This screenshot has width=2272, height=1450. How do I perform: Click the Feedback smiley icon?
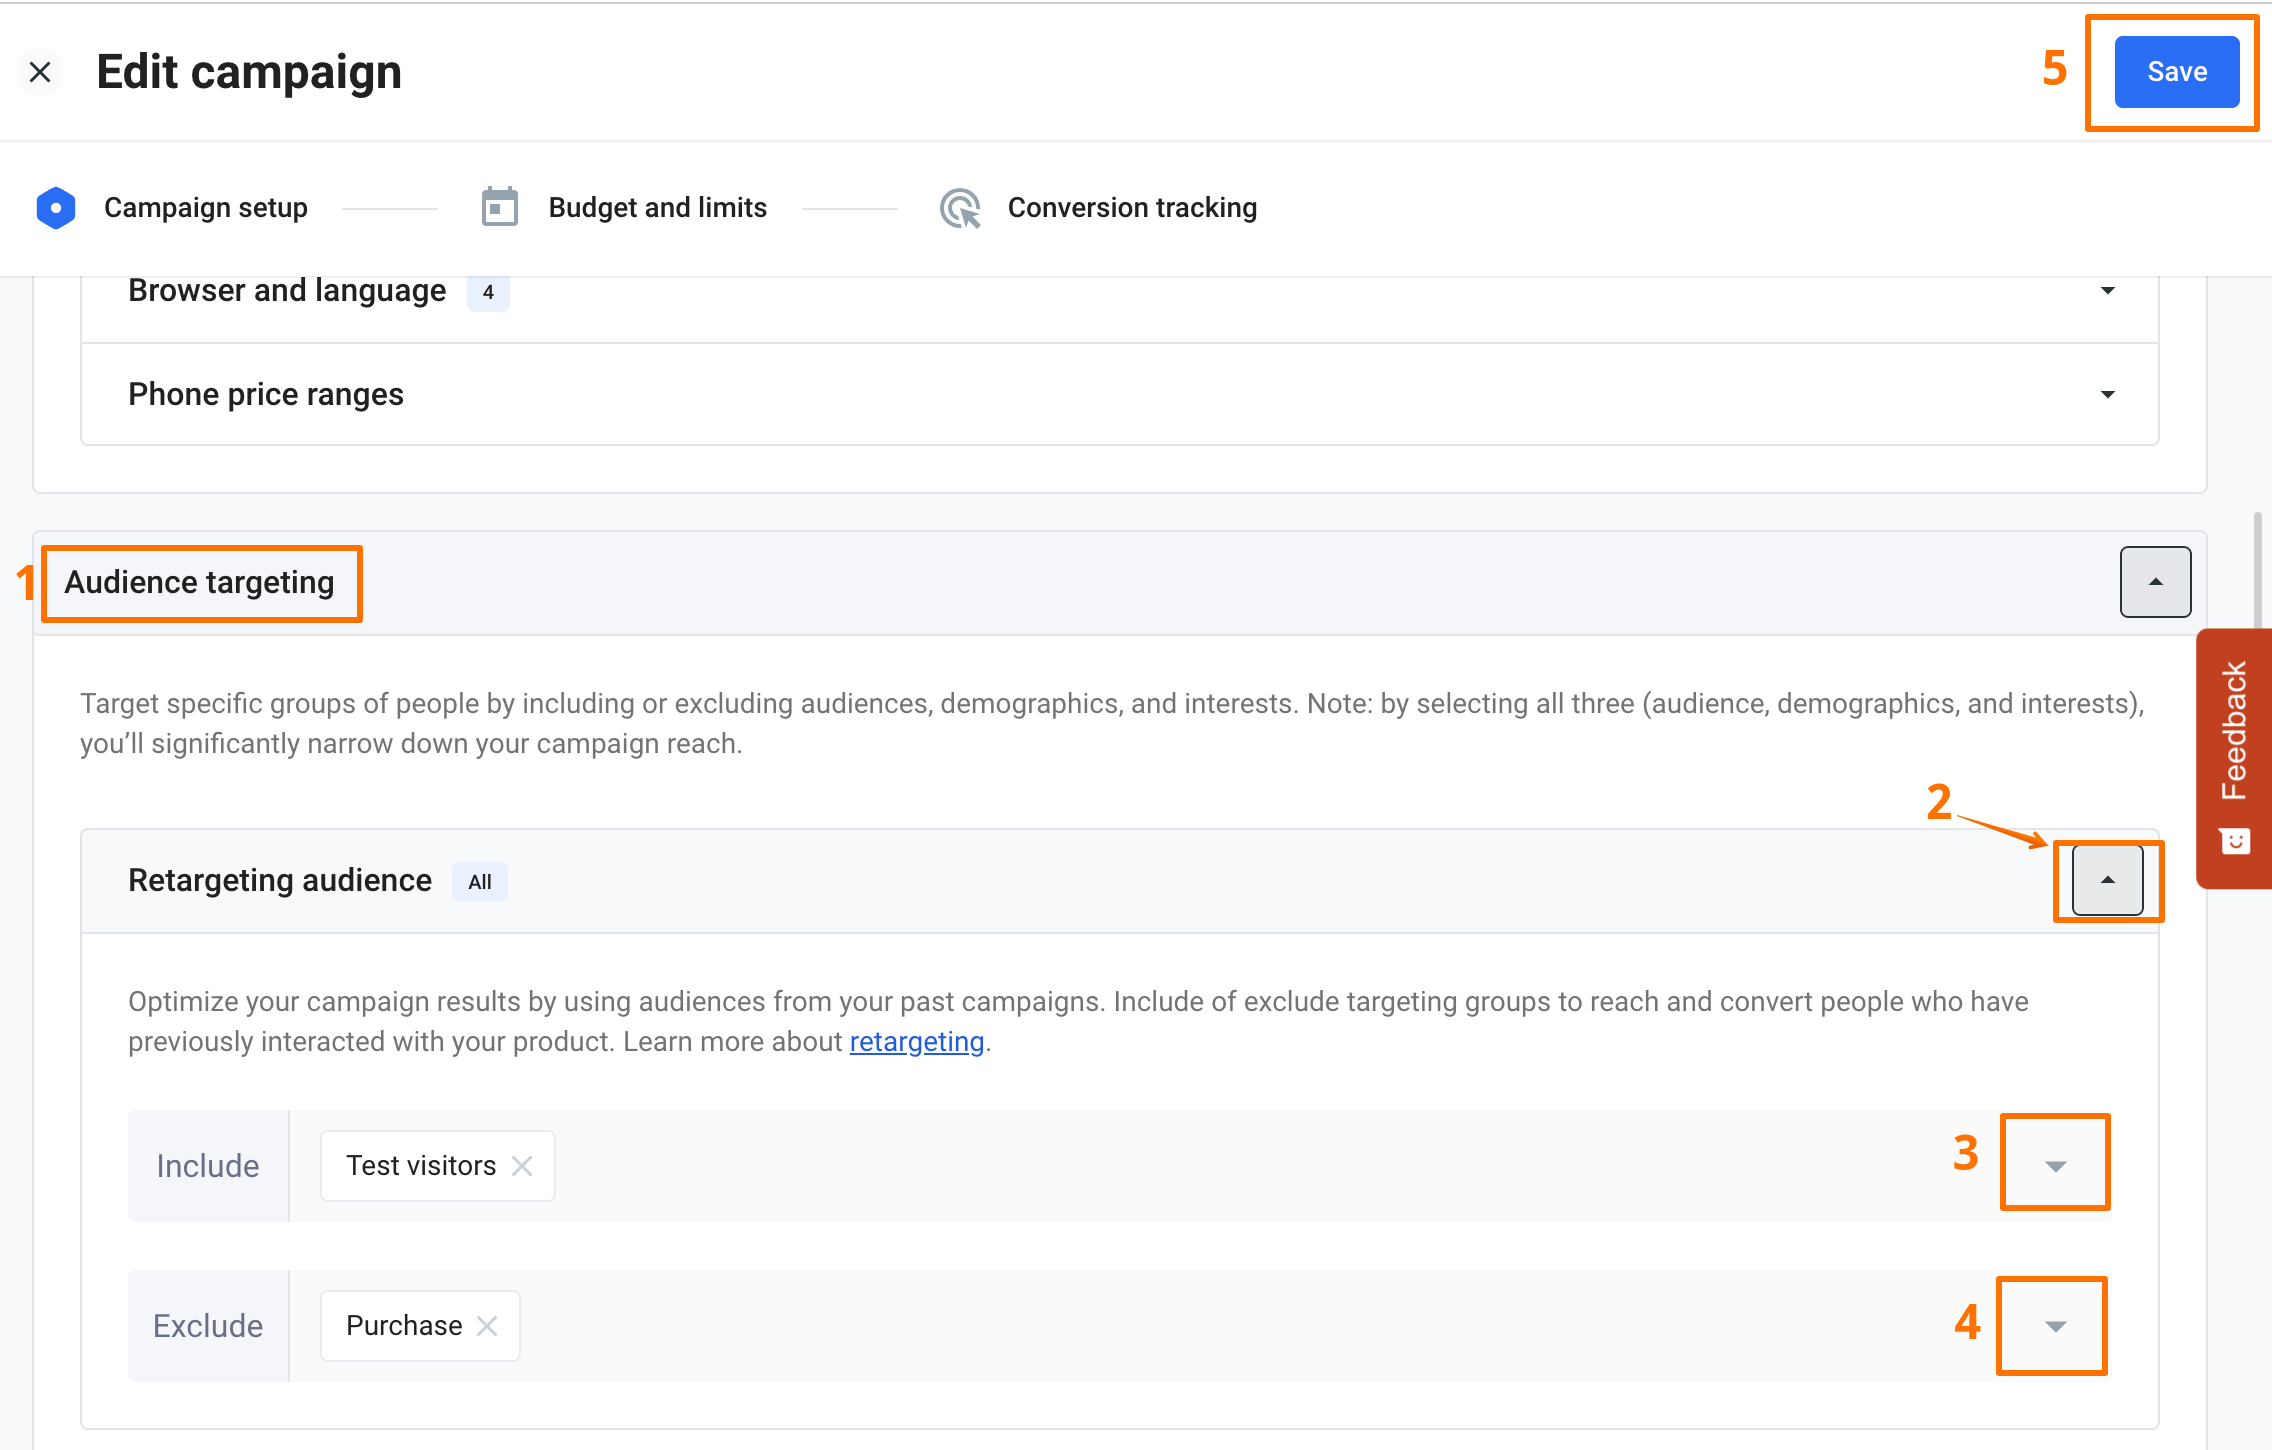[x=2235, y=841]
